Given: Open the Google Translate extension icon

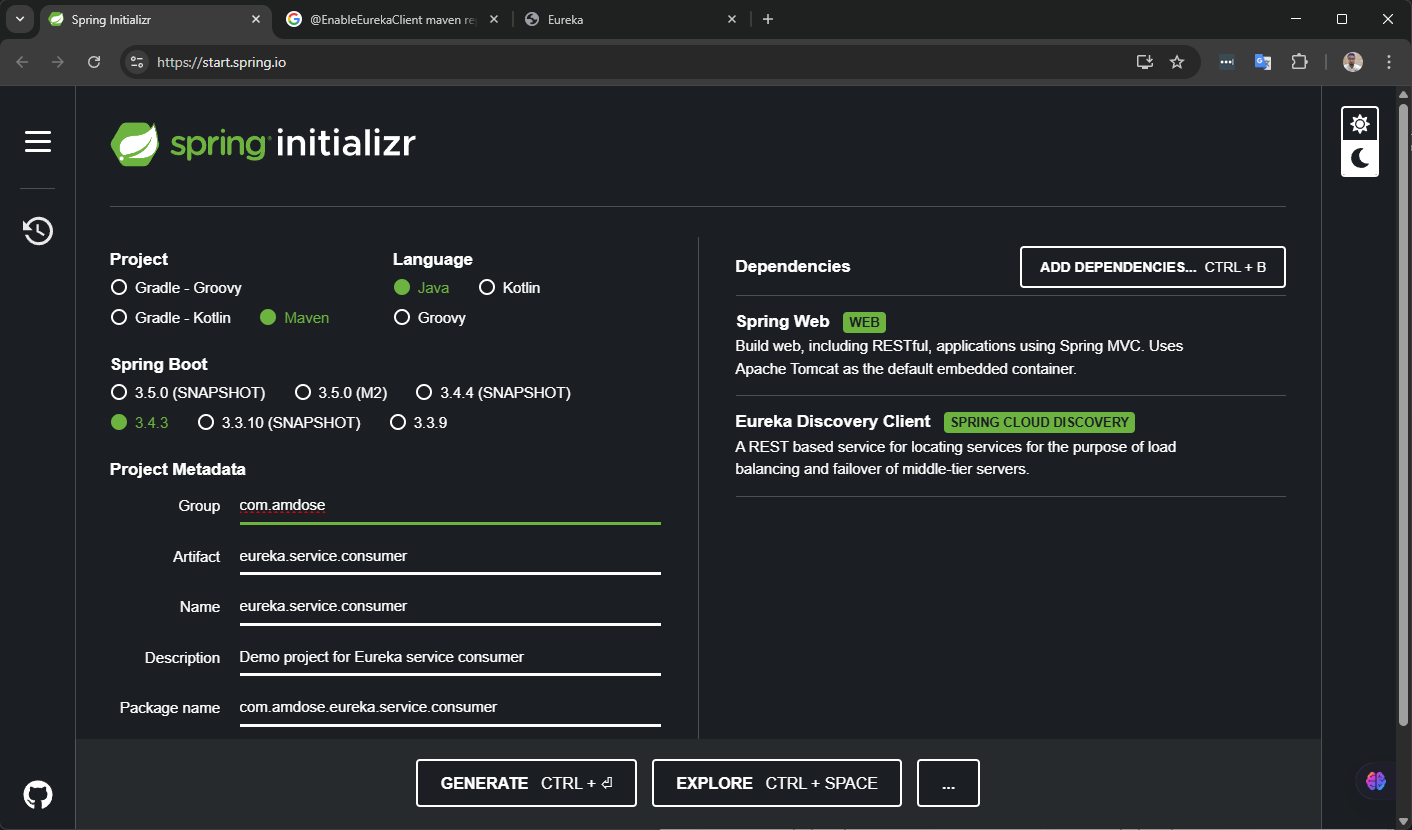Looking at the screenshot, I should coord(1263,62).
